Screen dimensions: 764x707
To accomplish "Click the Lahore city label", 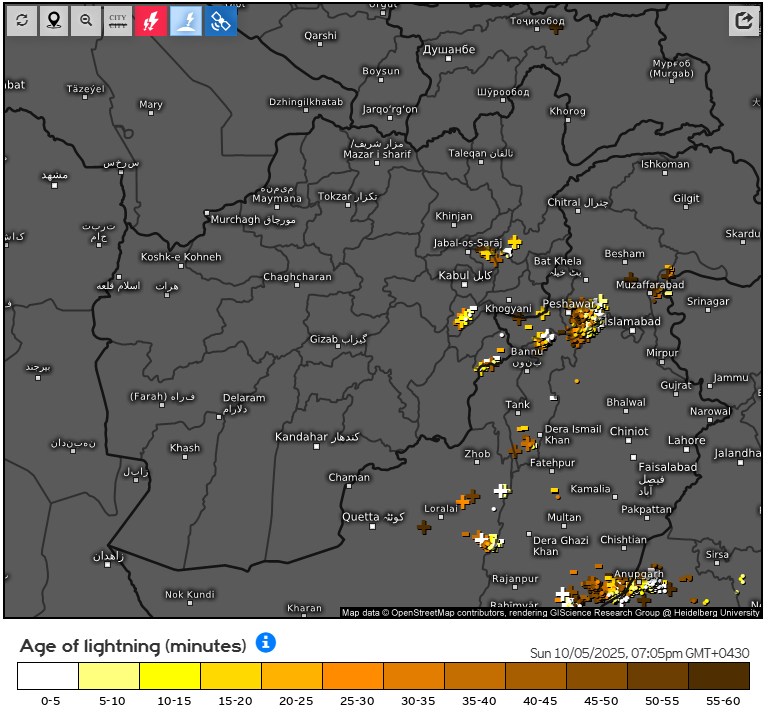I will (687, 440).
